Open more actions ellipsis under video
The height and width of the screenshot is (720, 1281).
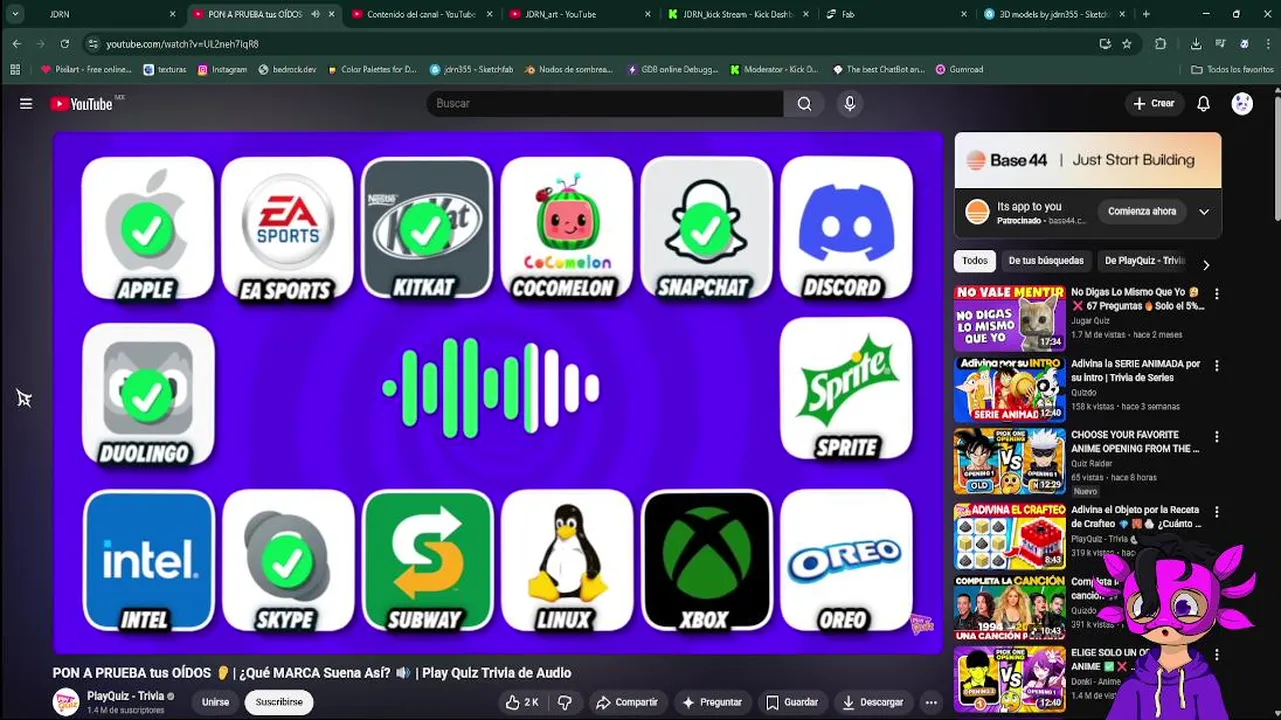(x=931, y=702)
